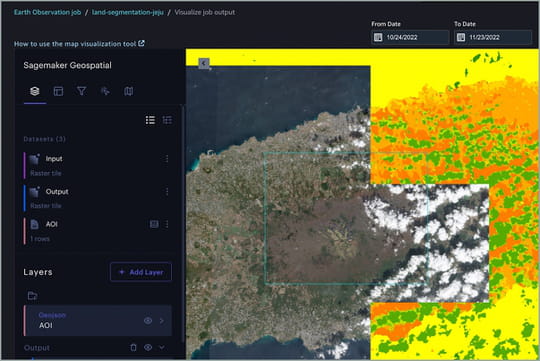Open the Layers tab icon
This screenshot has height=361, width=540.
(35, 91)
